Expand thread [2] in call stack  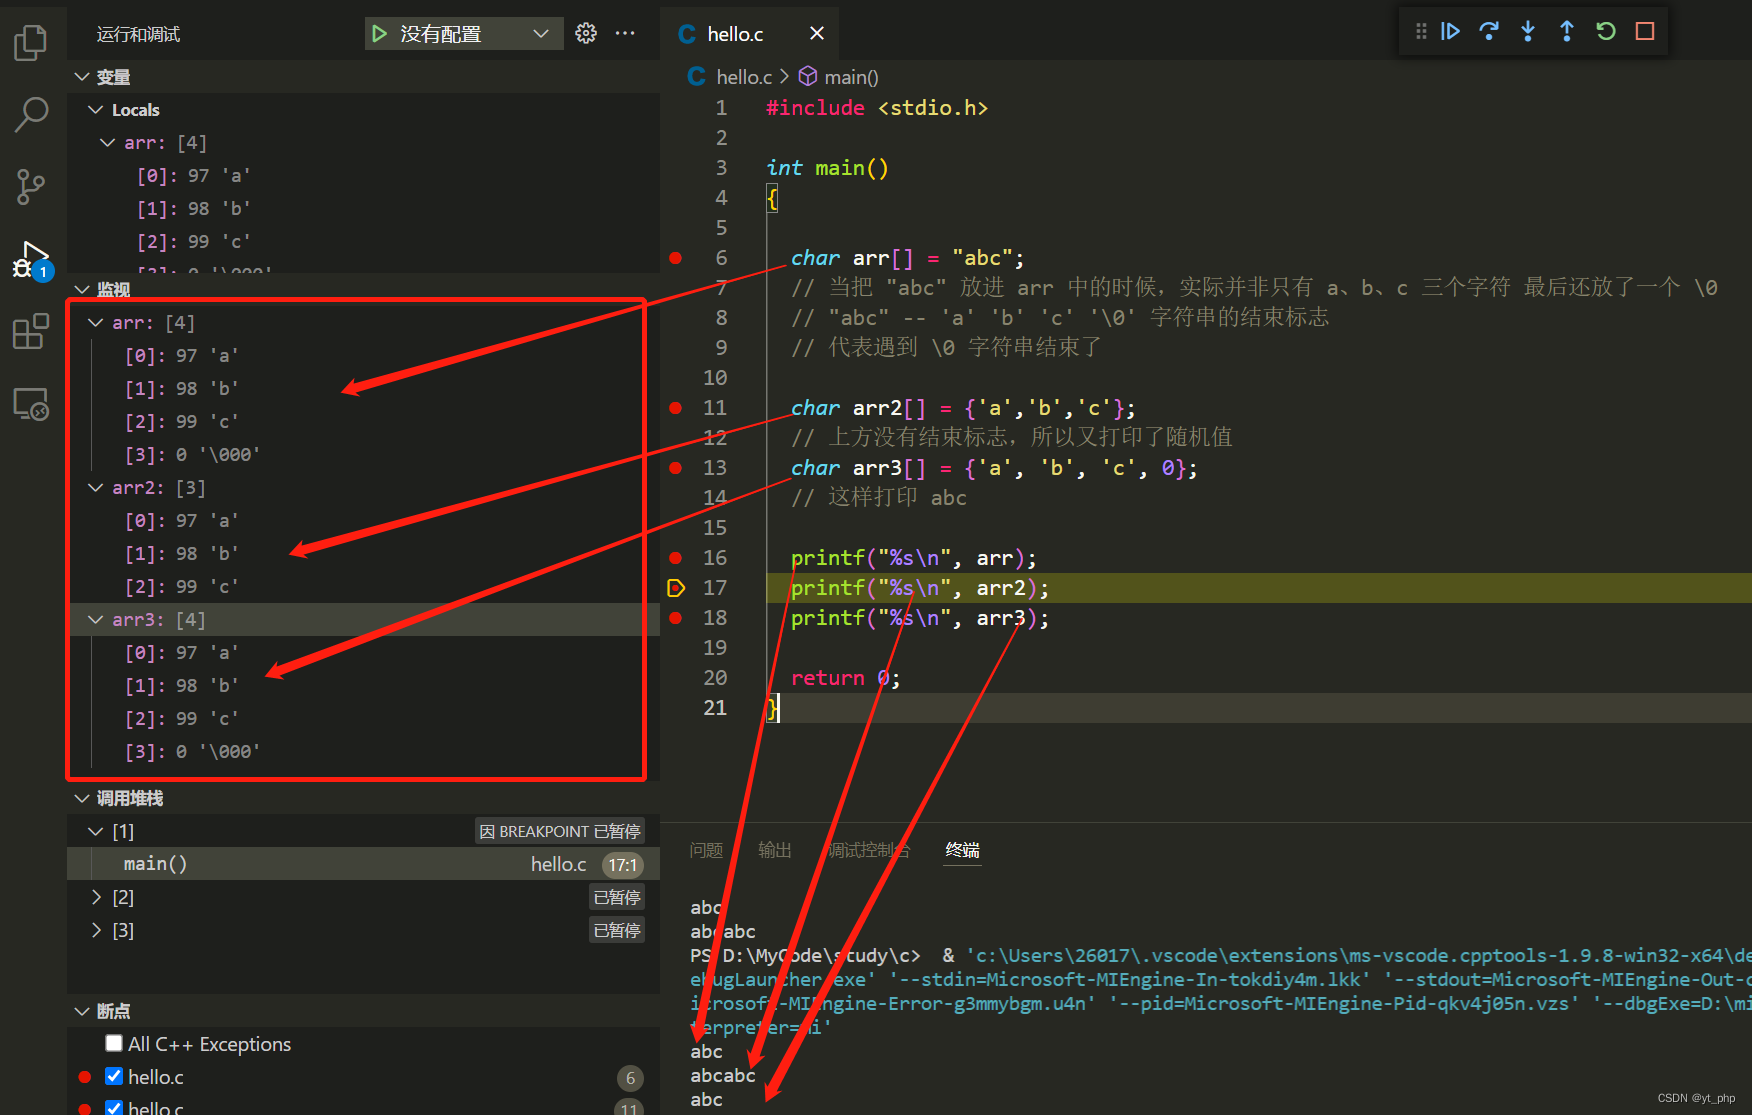tap(96, 897)
